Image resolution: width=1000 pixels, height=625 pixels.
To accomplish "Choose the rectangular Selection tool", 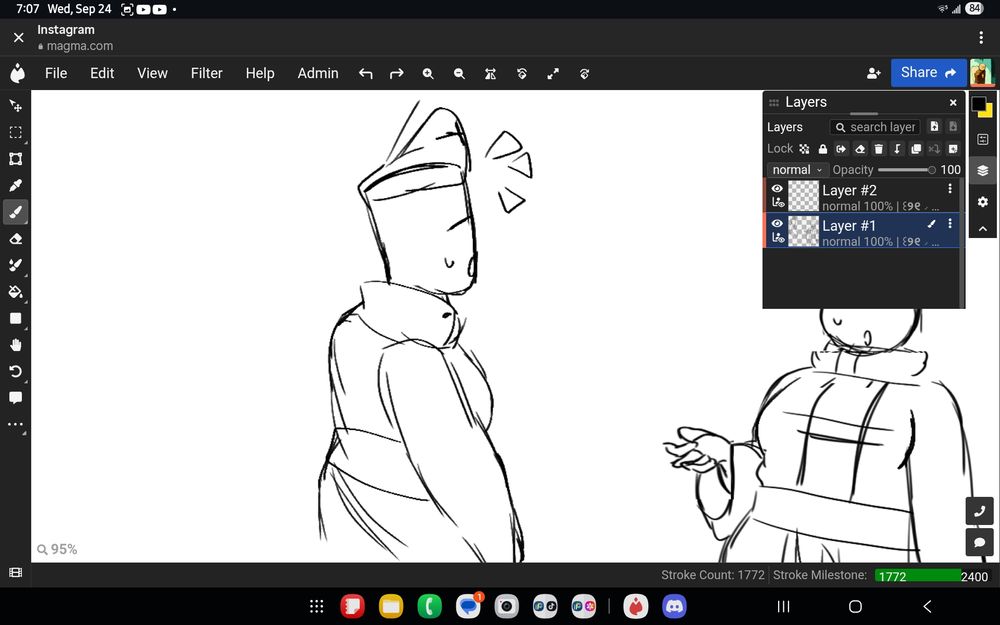I will (15, 132).
